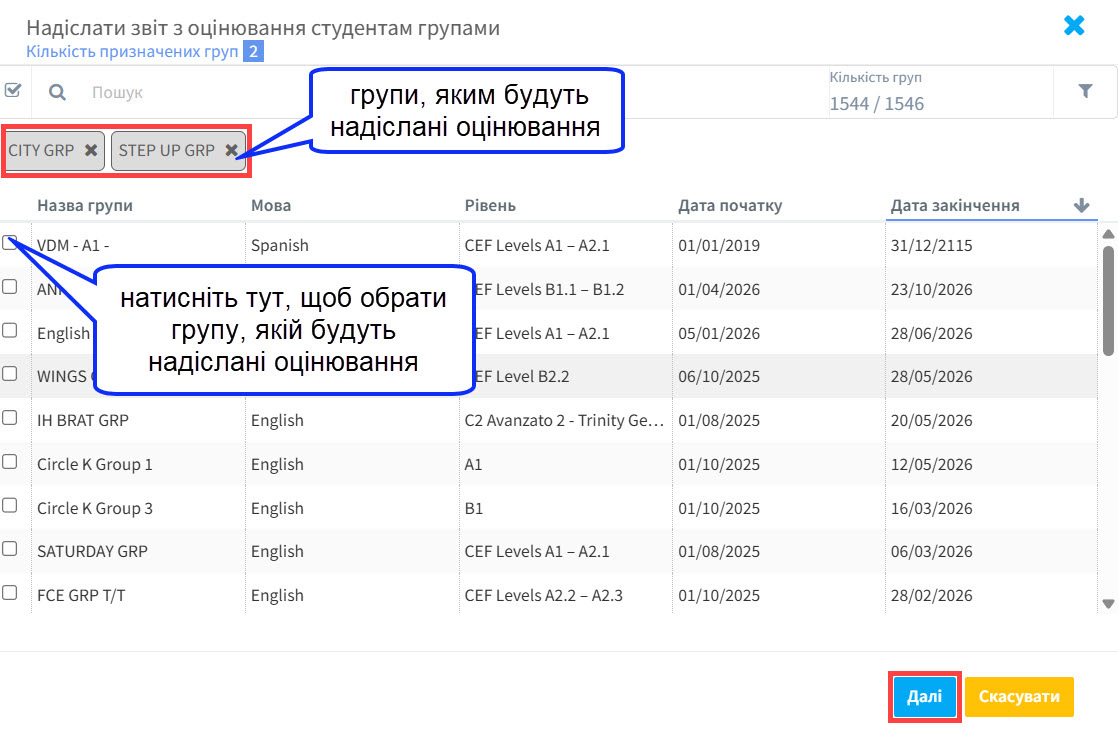The height and width of the screenshot is (737, 1118).
Task: Toggle the select-all checkbox icon
Action: (x=13, y=91)
